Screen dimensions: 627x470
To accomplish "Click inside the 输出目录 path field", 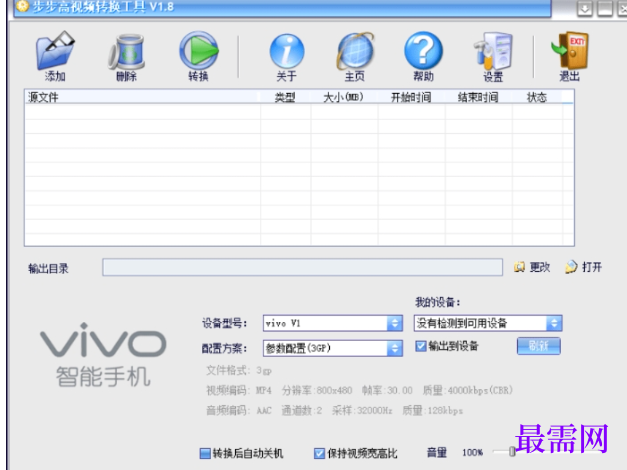I will click(302, 267).
